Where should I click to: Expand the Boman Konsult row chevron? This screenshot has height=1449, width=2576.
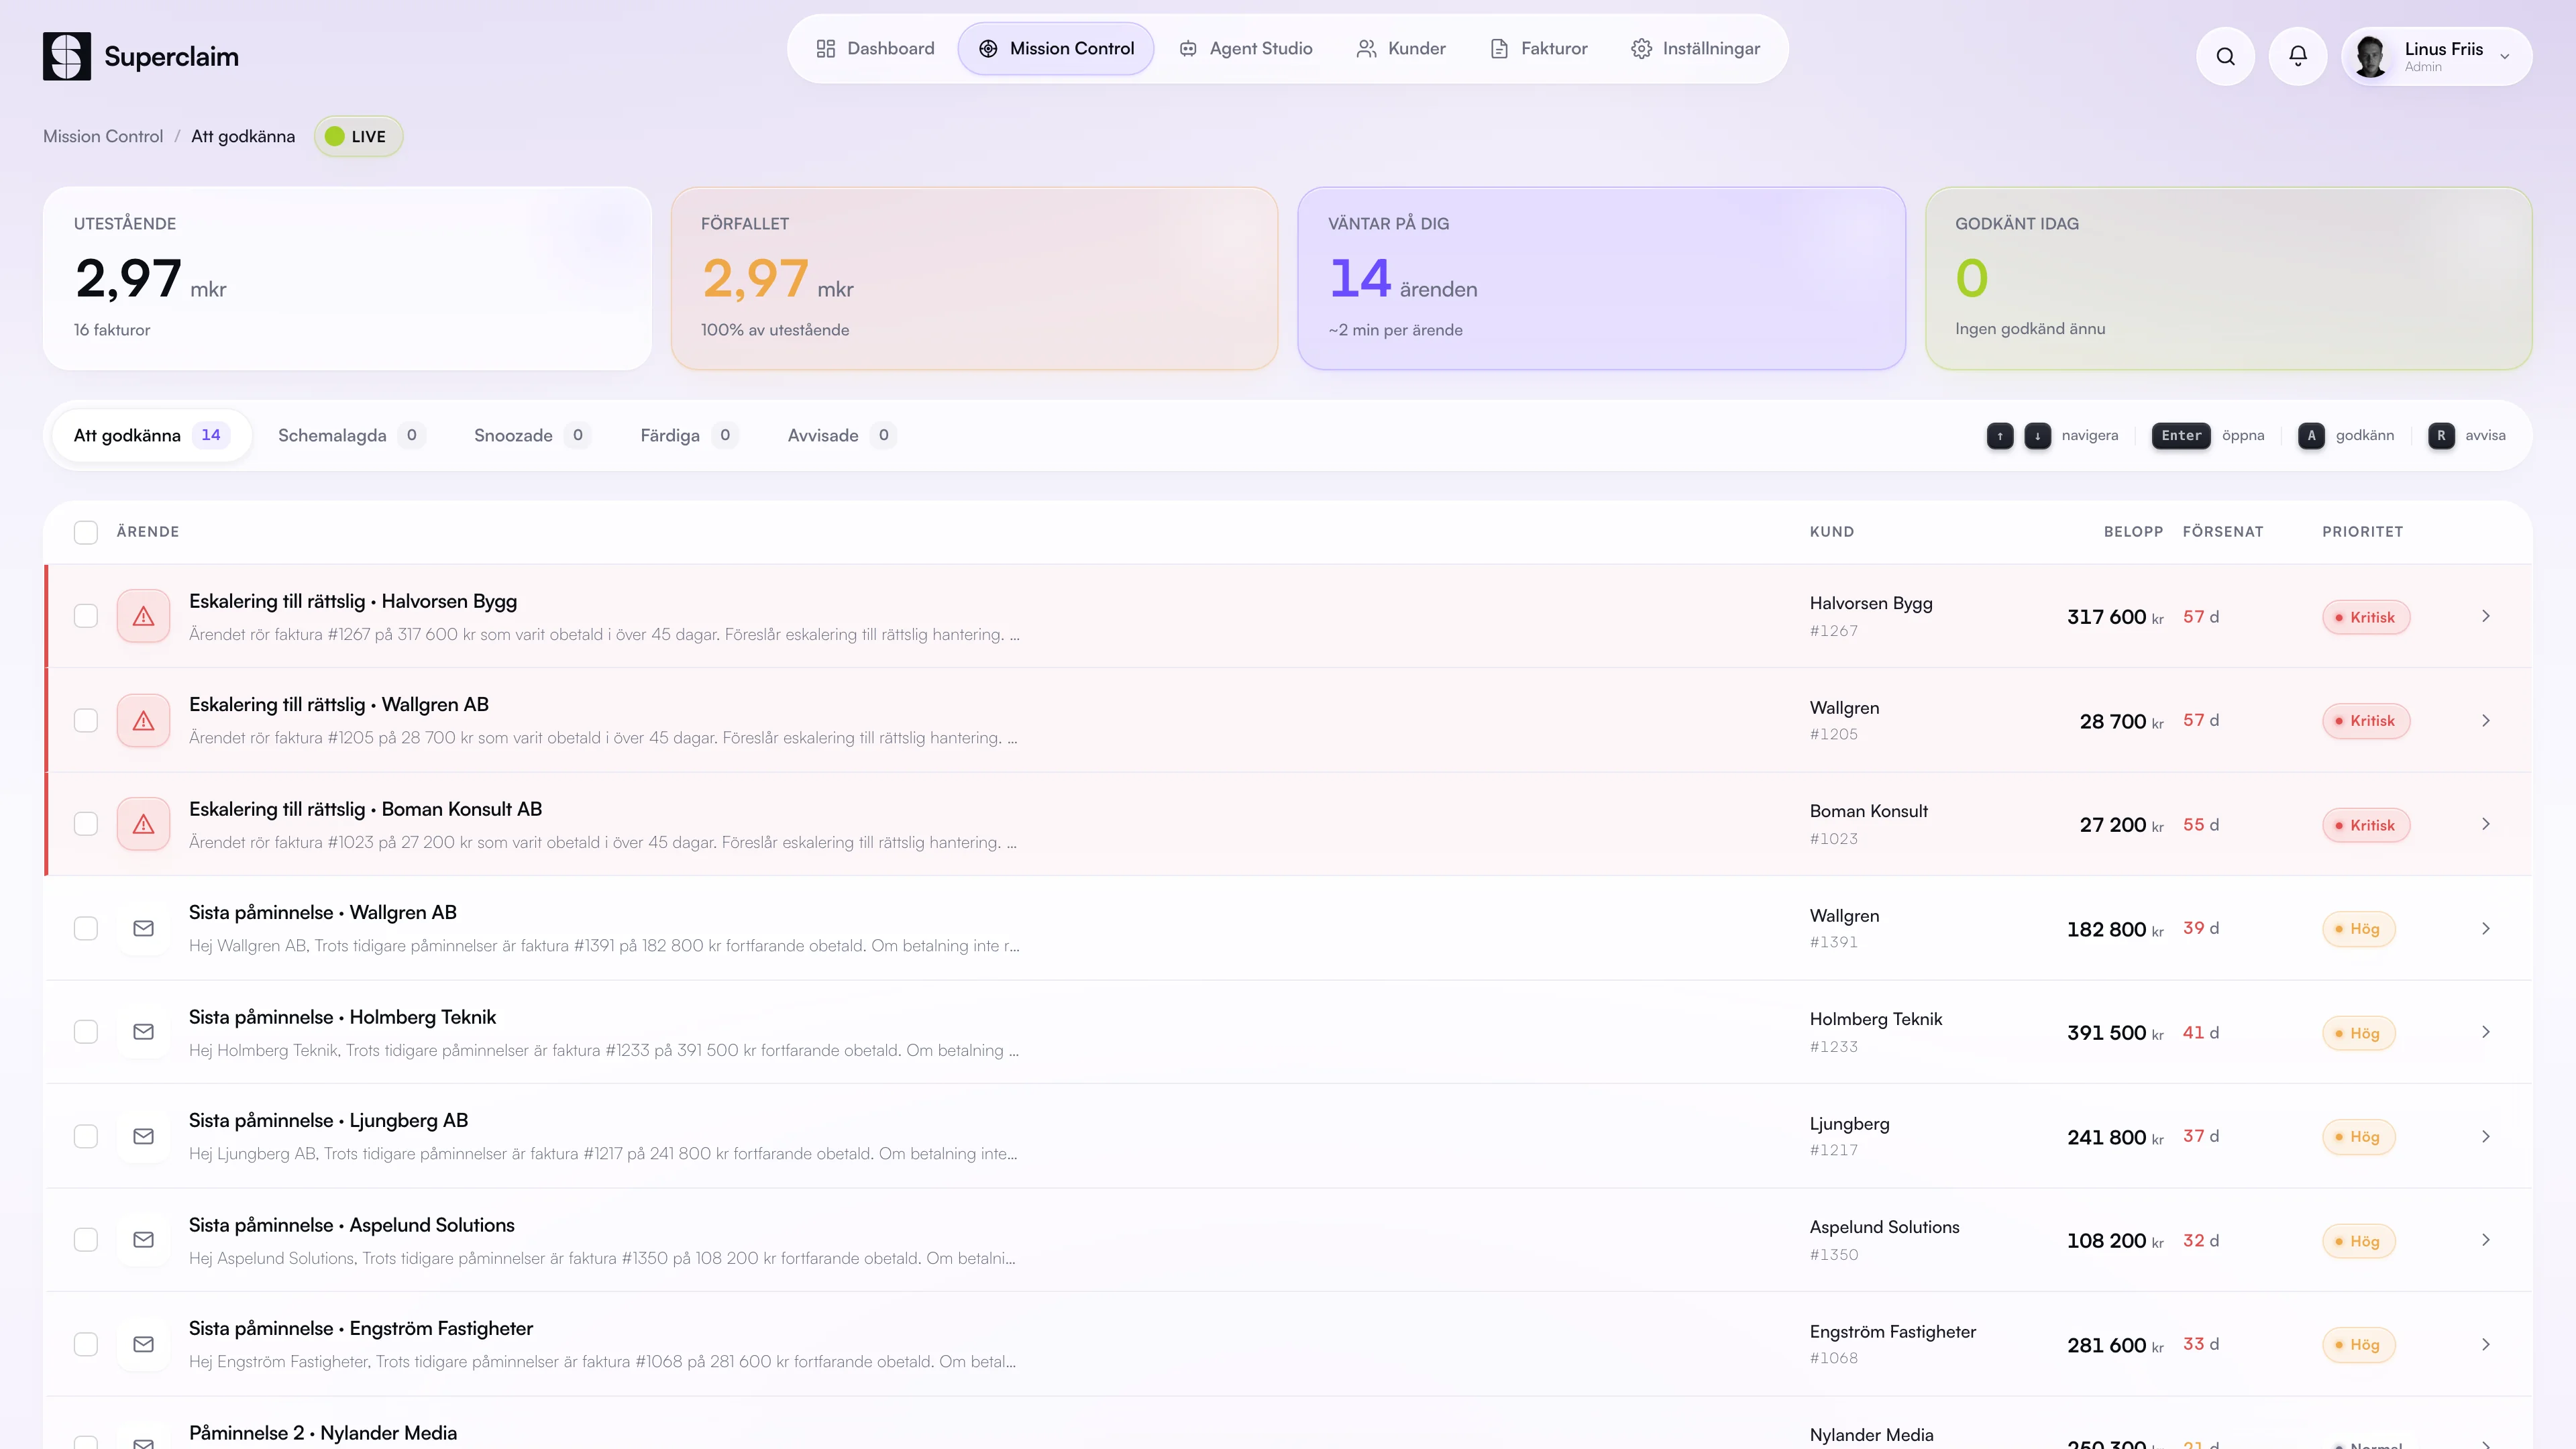click(x=2486, y=824)
